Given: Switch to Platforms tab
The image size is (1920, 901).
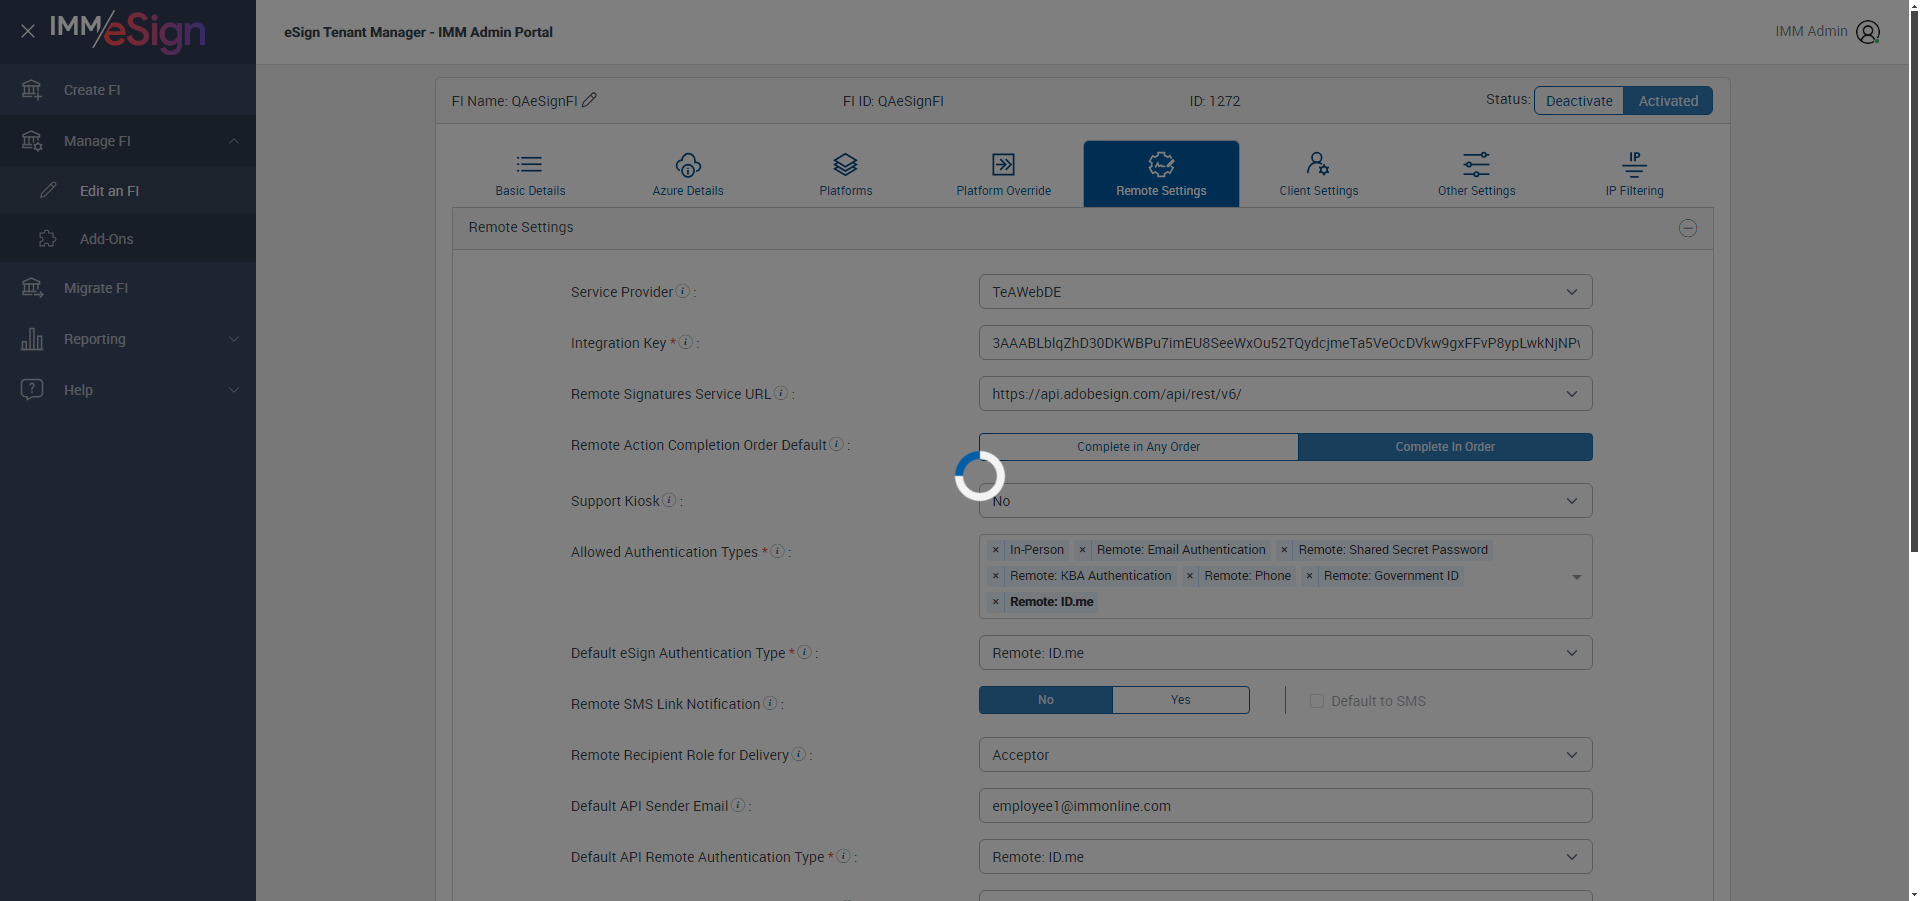Looking at the screenshot, I should click(x=846, y=174).
